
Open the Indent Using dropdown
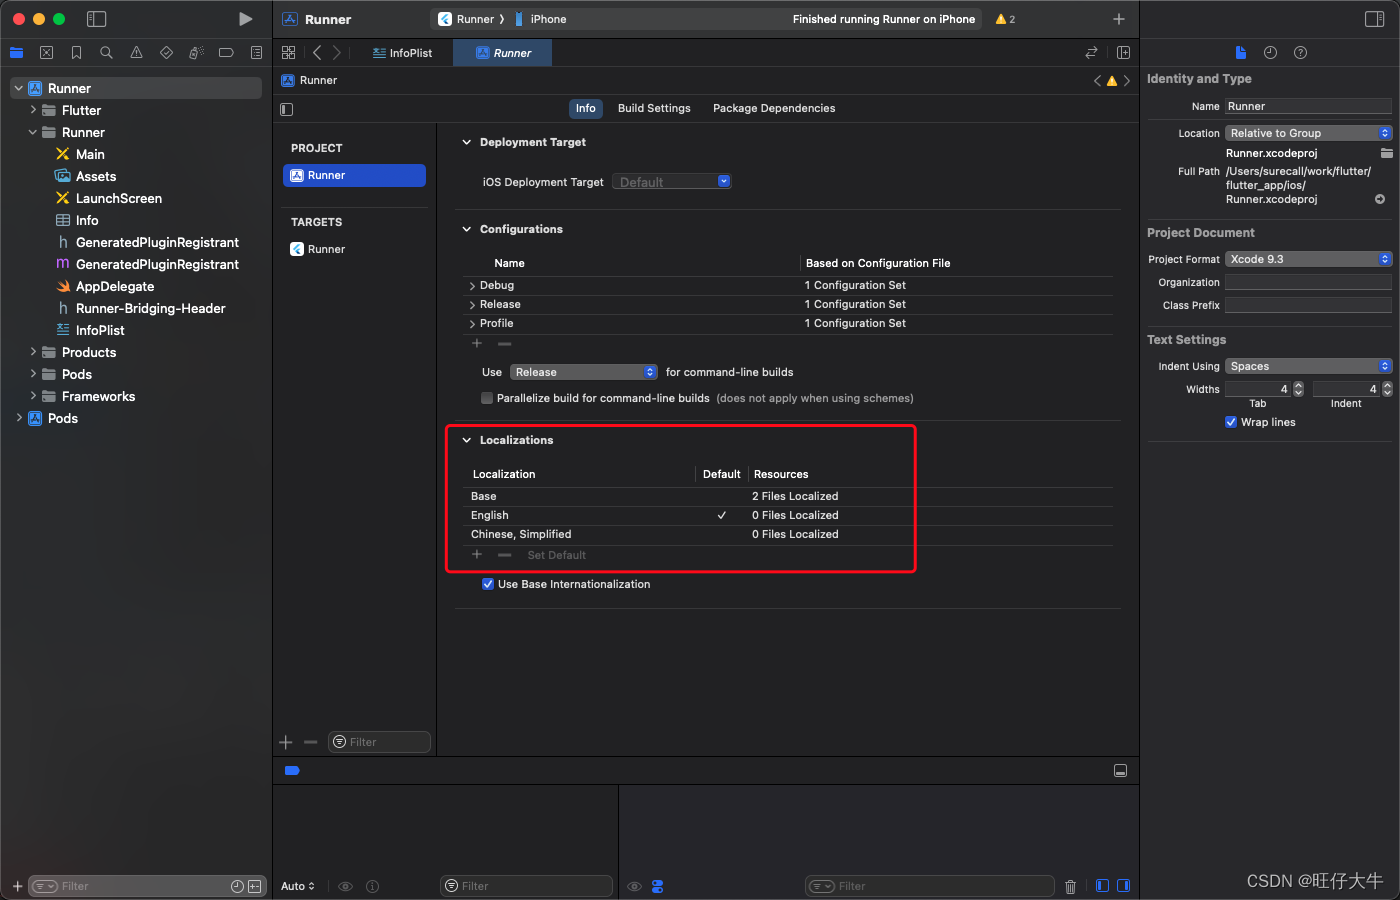1308,366
